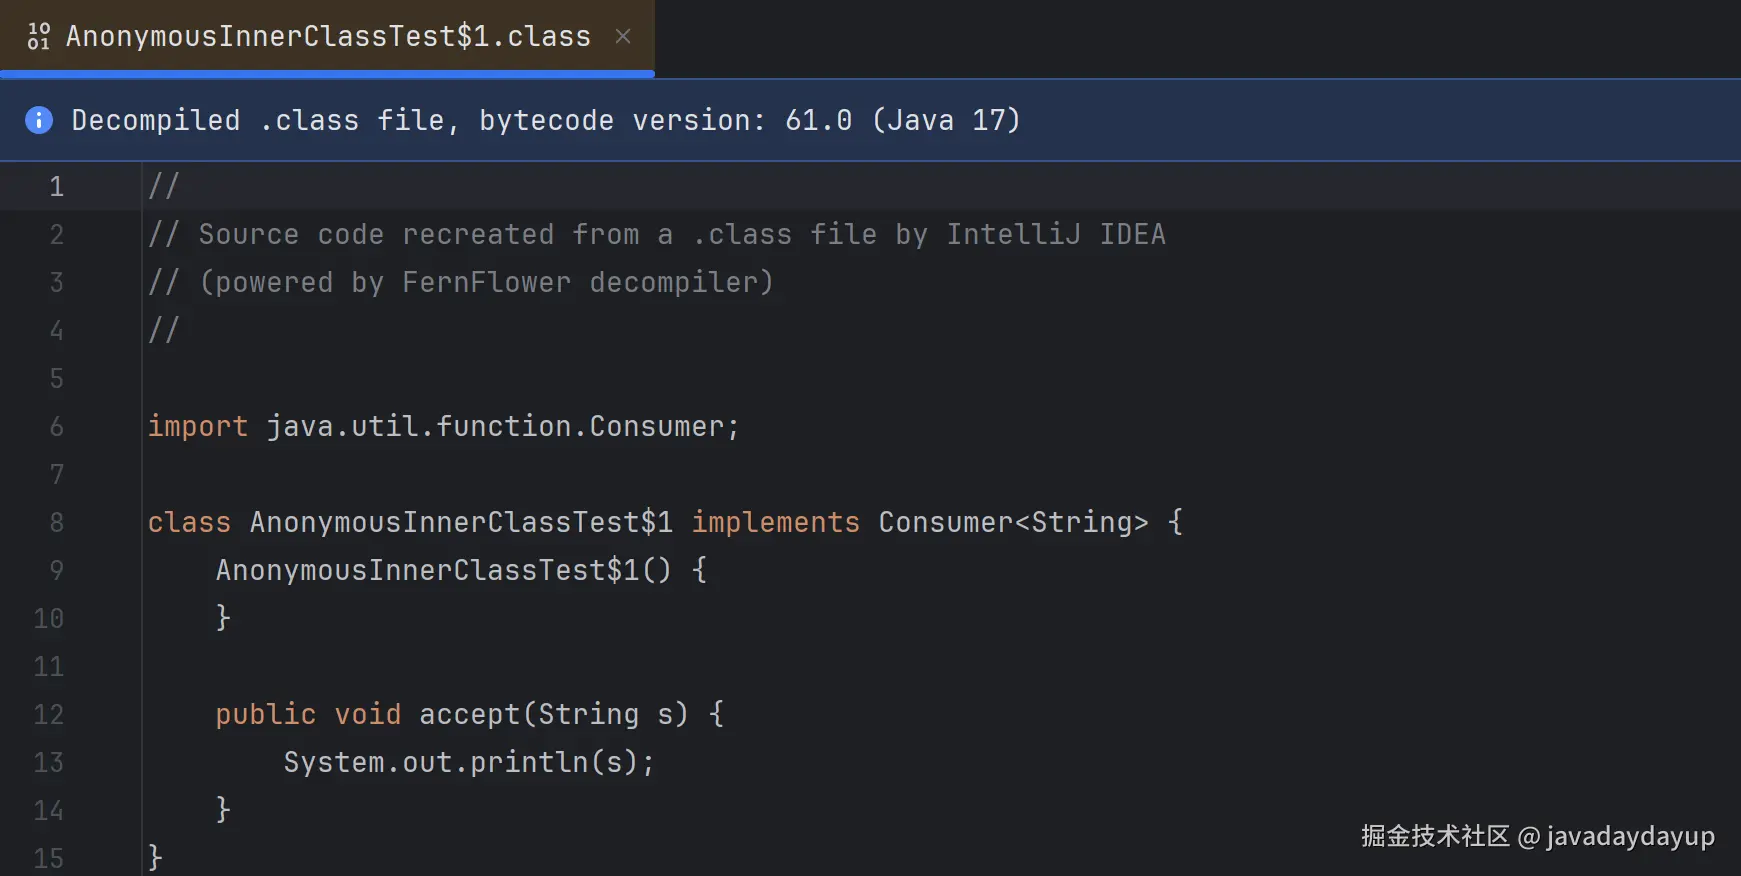This screenshot has height=876, width=1741.
Task: Click the blue info icon in the banner
Action: pos(38,120)
